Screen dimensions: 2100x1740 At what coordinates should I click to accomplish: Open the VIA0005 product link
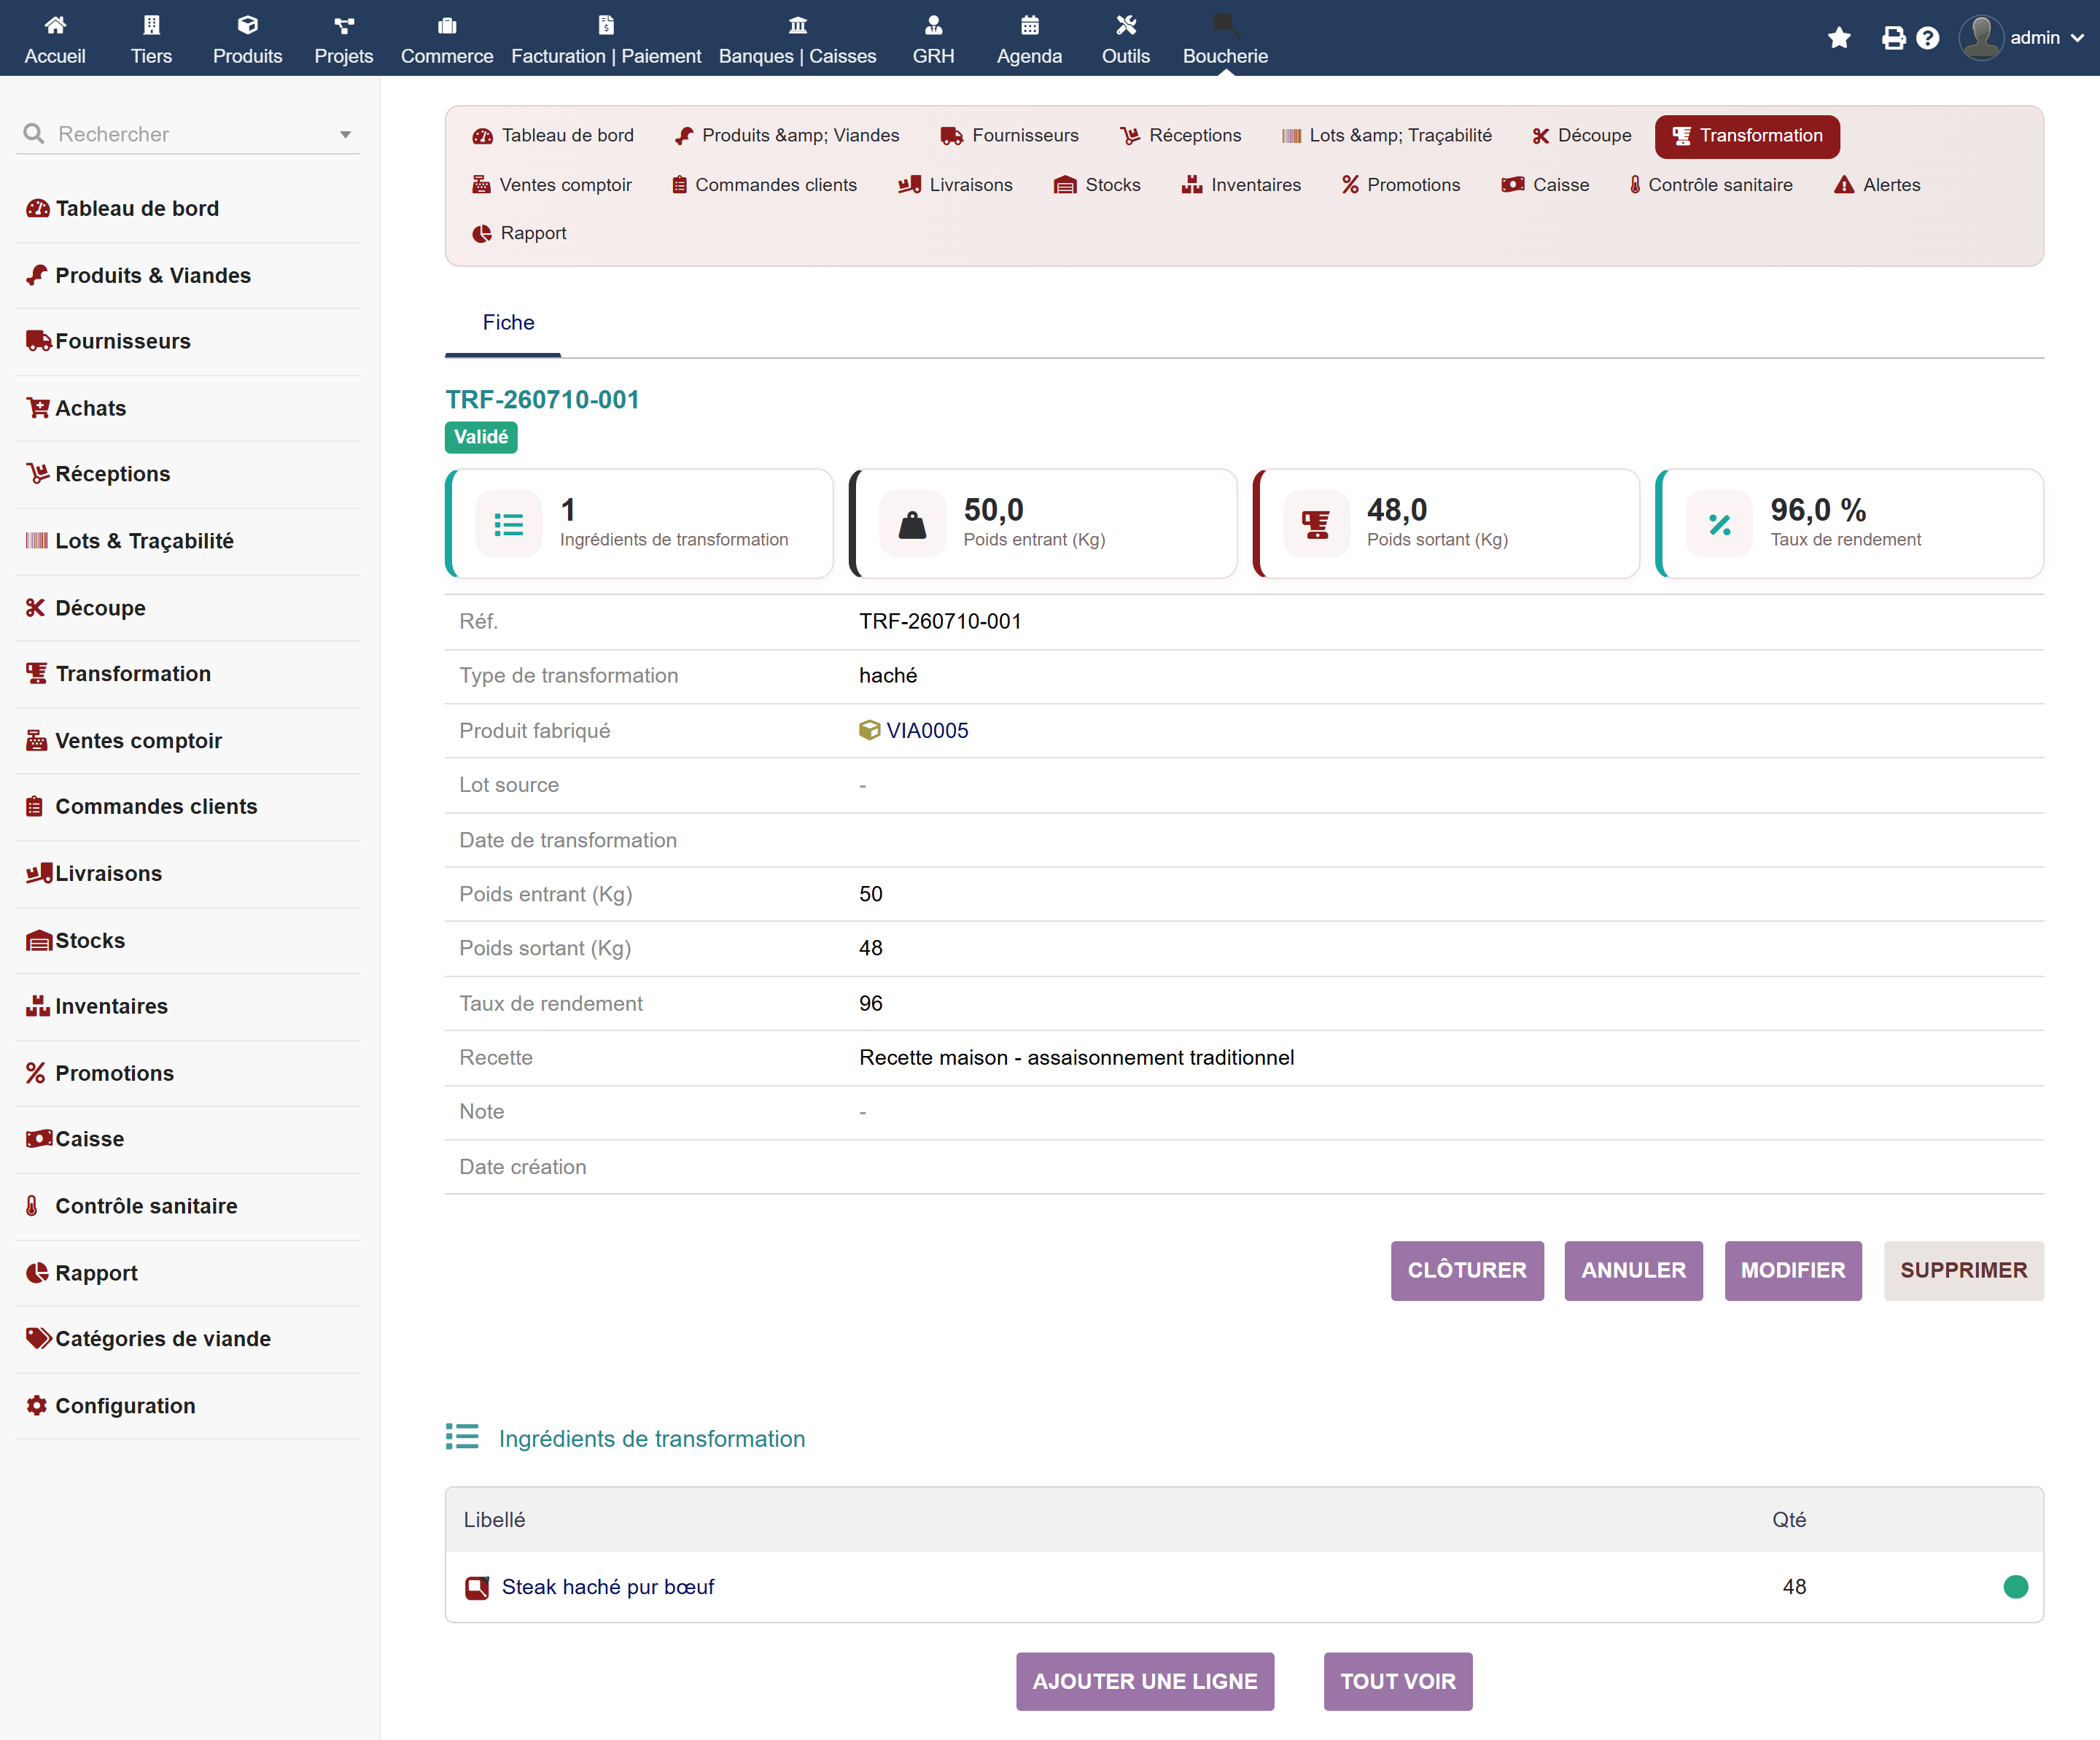click(927, 731)
